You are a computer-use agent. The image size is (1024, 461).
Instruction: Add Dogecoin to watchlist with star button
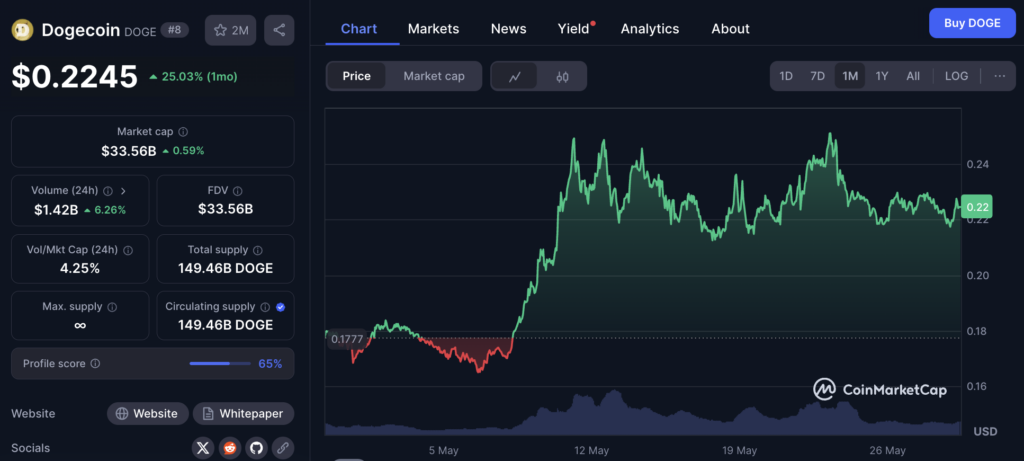[x=231, y=30]
